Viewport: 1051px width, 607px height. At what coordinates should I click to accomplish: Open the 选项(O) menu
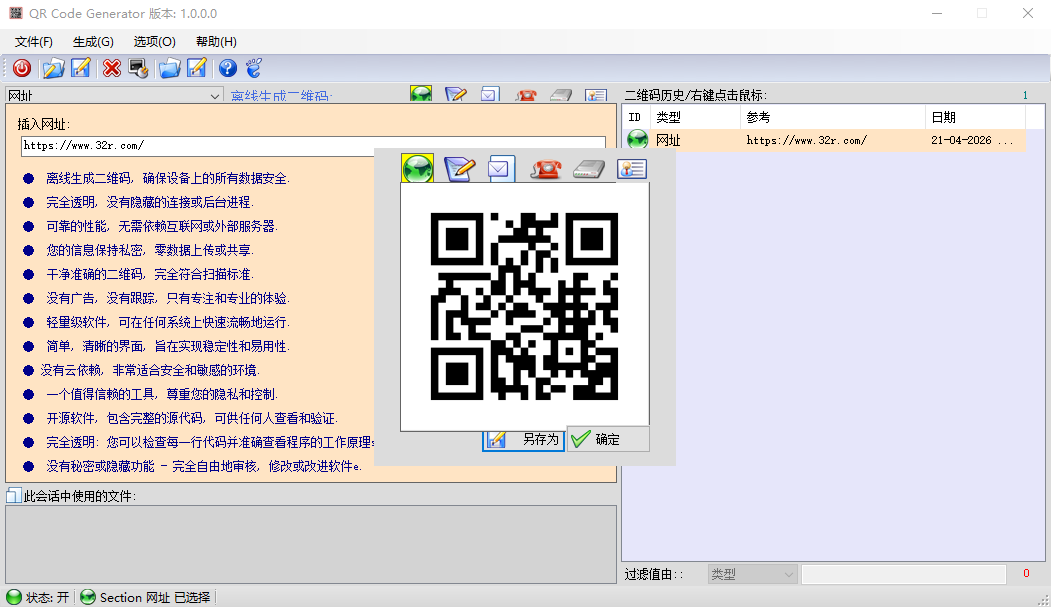[154, 42]
